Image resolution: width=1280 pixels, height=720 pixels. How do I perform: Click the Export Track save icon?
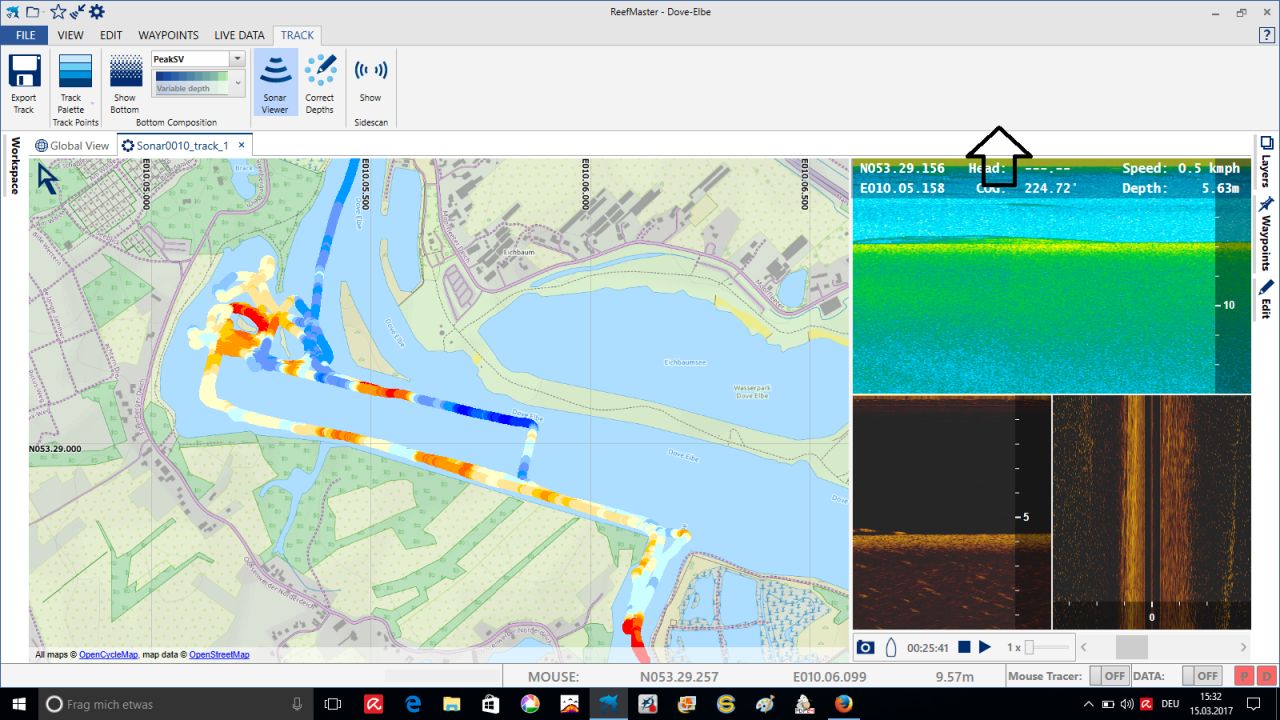(23, 72)
